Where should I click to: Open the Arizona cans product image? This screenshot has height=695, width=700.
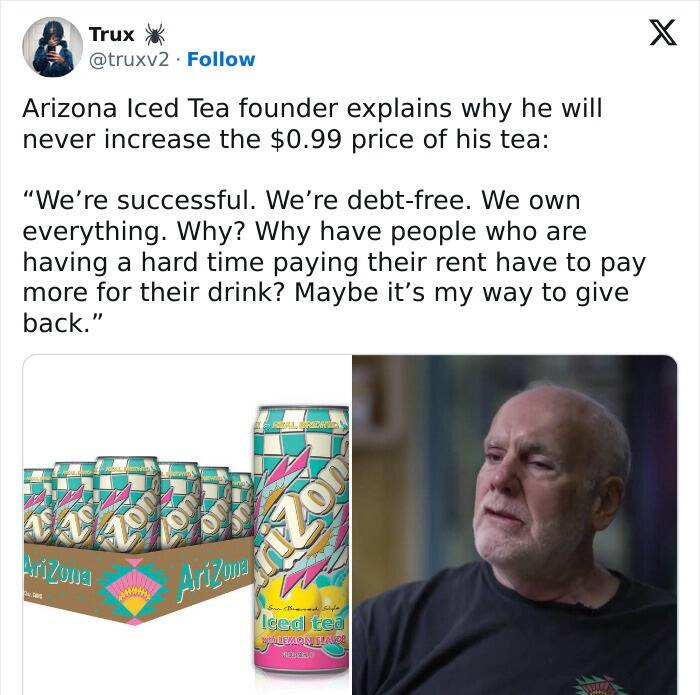tap(188, 524)
